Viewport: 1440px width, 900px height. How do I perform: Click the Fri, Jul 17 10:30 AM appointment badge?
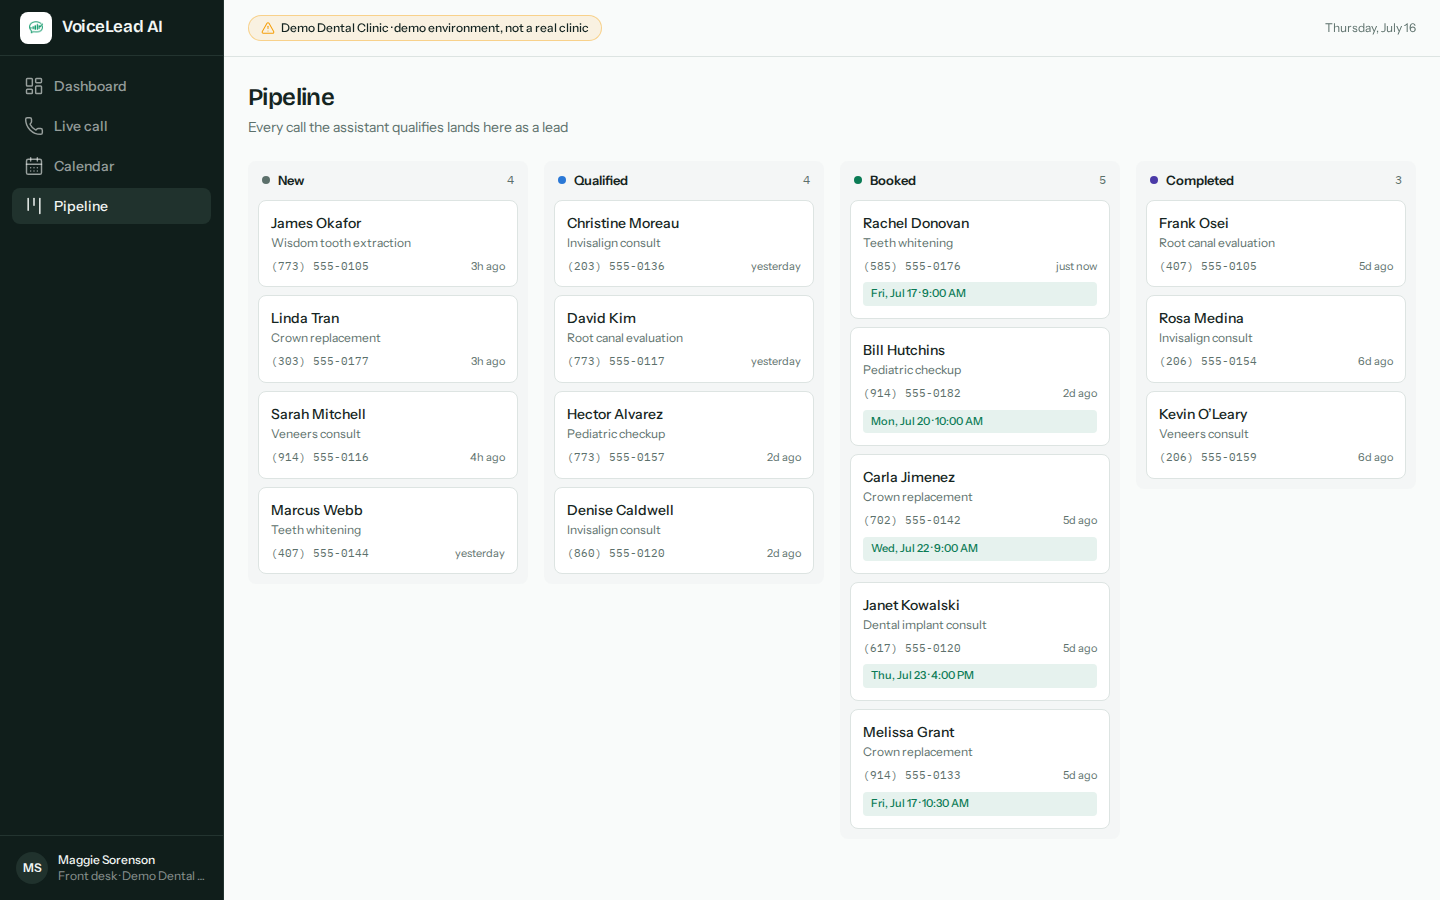[x=980, y=803]
